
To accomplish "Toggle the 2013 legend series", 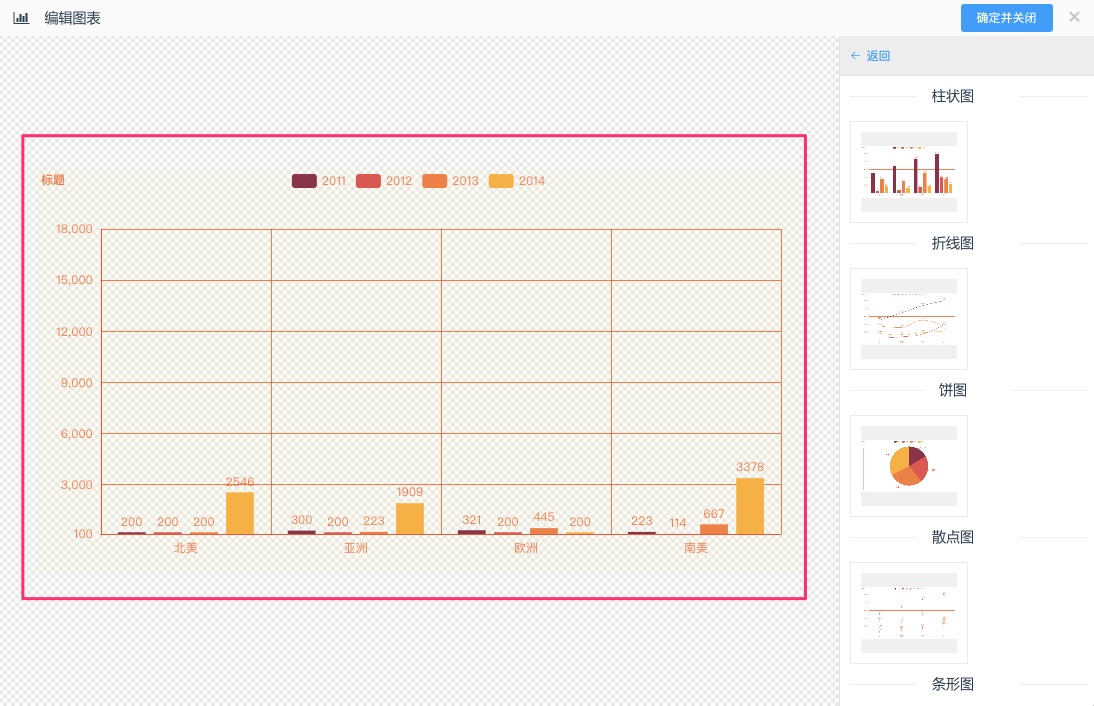I will [450, 181].
